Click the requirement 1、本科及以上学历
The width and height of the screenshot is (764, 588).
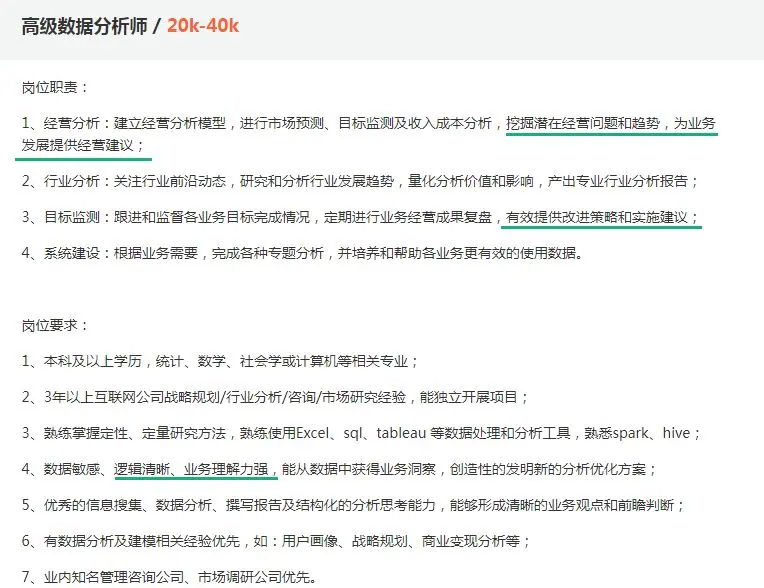[x=220, y=361]
